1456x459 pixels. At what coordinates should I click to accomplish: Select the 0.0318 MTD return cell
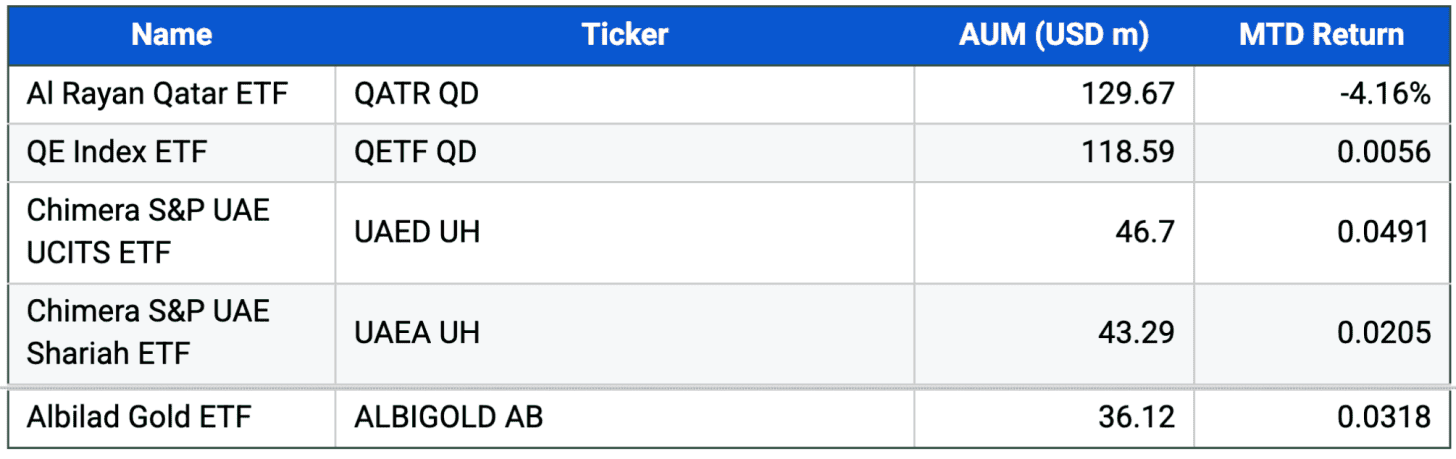(x=1383, y=416)
